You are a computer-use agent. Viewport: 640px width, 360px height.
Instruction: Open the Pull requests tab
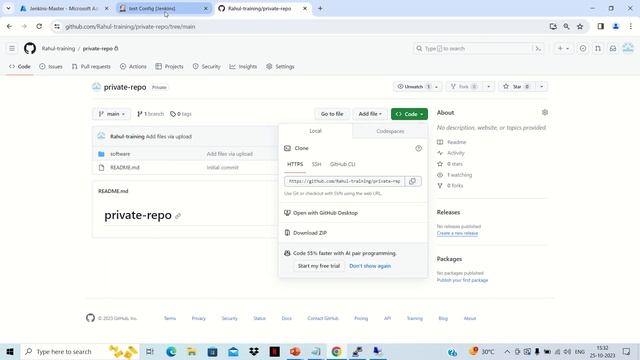click(x=91, y=67)
